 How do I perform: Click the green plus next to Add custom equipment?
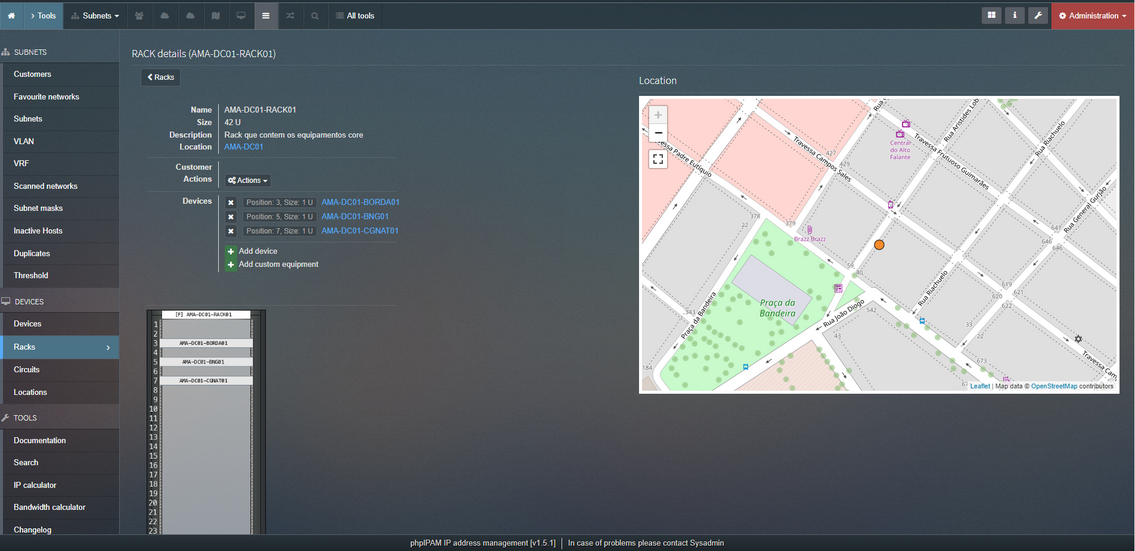[231, 265]
